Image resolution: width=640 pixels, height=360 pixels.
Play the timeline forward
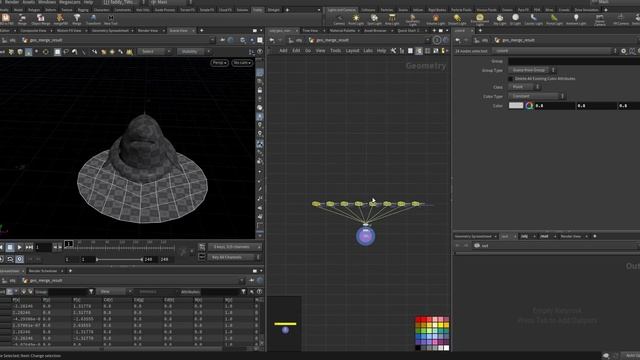19,247
